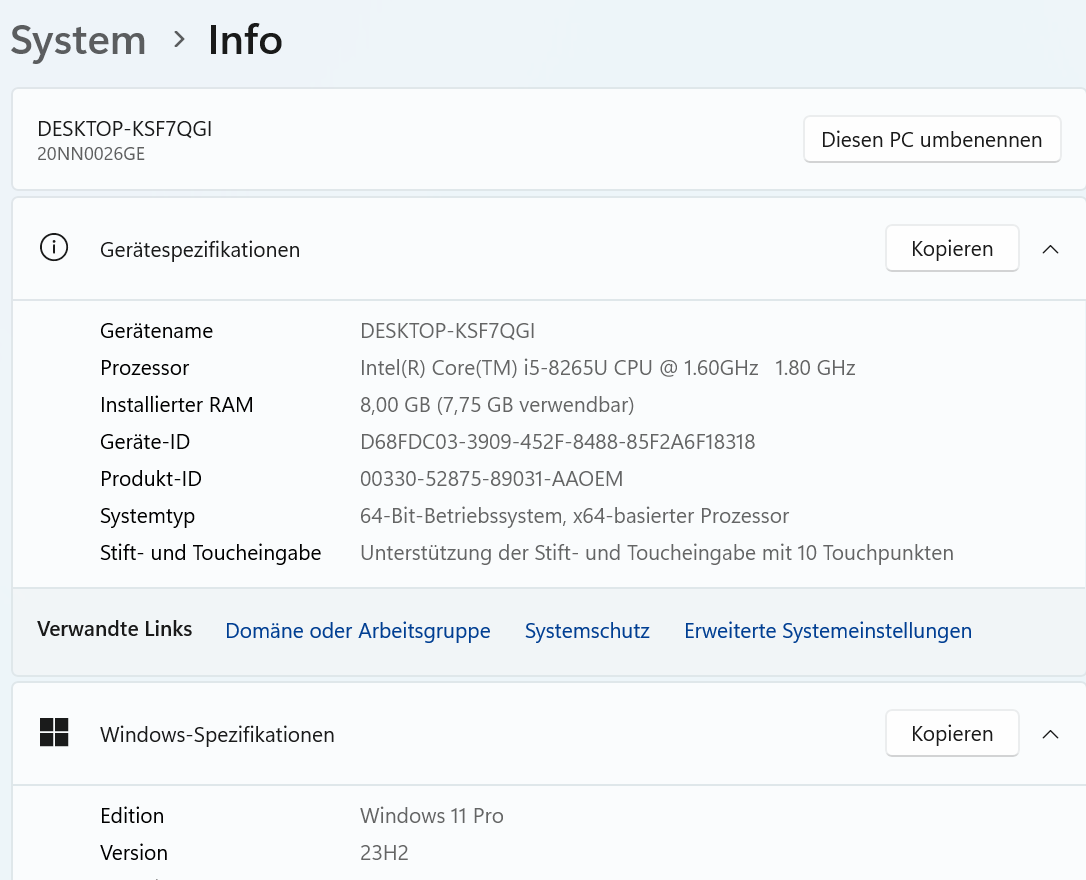
Task: Select the Geräte-ID label
Action: (145, 442)
